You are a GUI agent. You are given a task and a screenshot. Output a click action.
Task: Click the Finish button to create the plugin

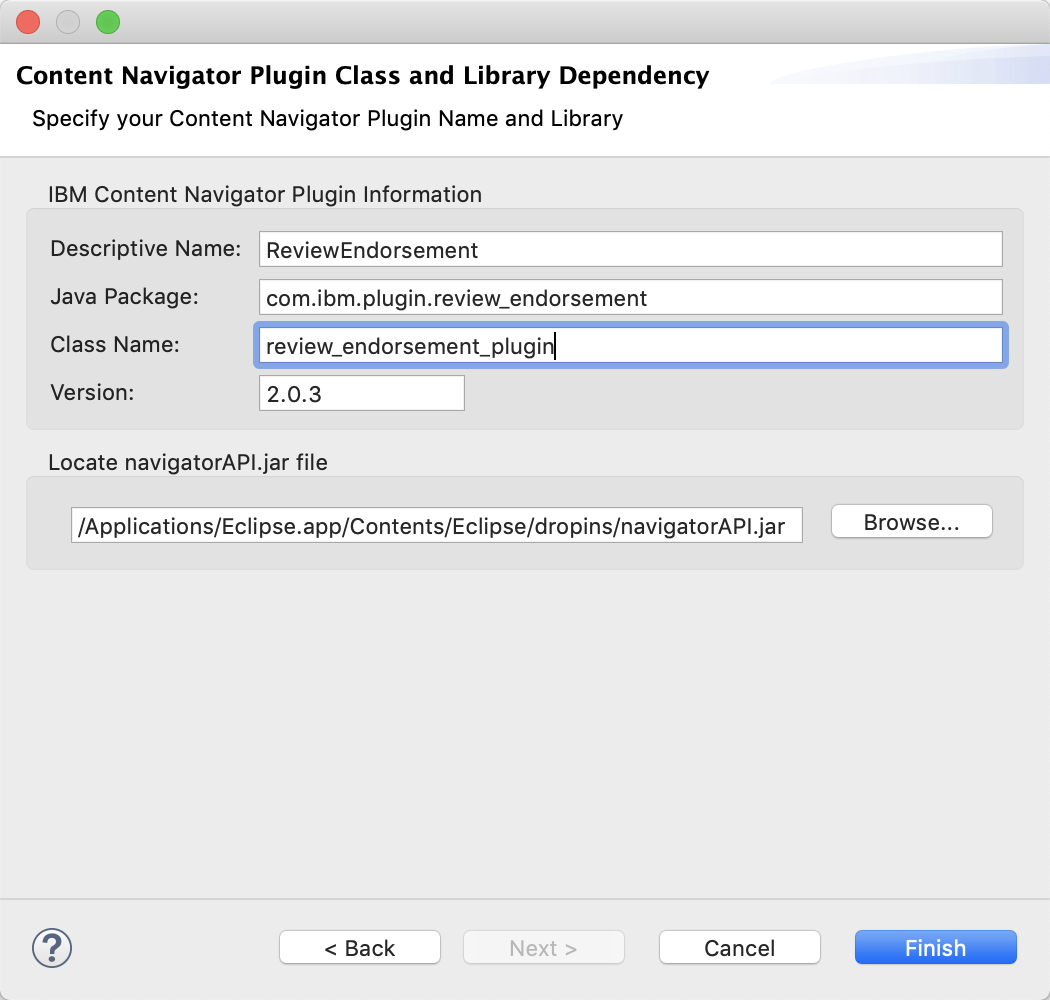[934, 947]
